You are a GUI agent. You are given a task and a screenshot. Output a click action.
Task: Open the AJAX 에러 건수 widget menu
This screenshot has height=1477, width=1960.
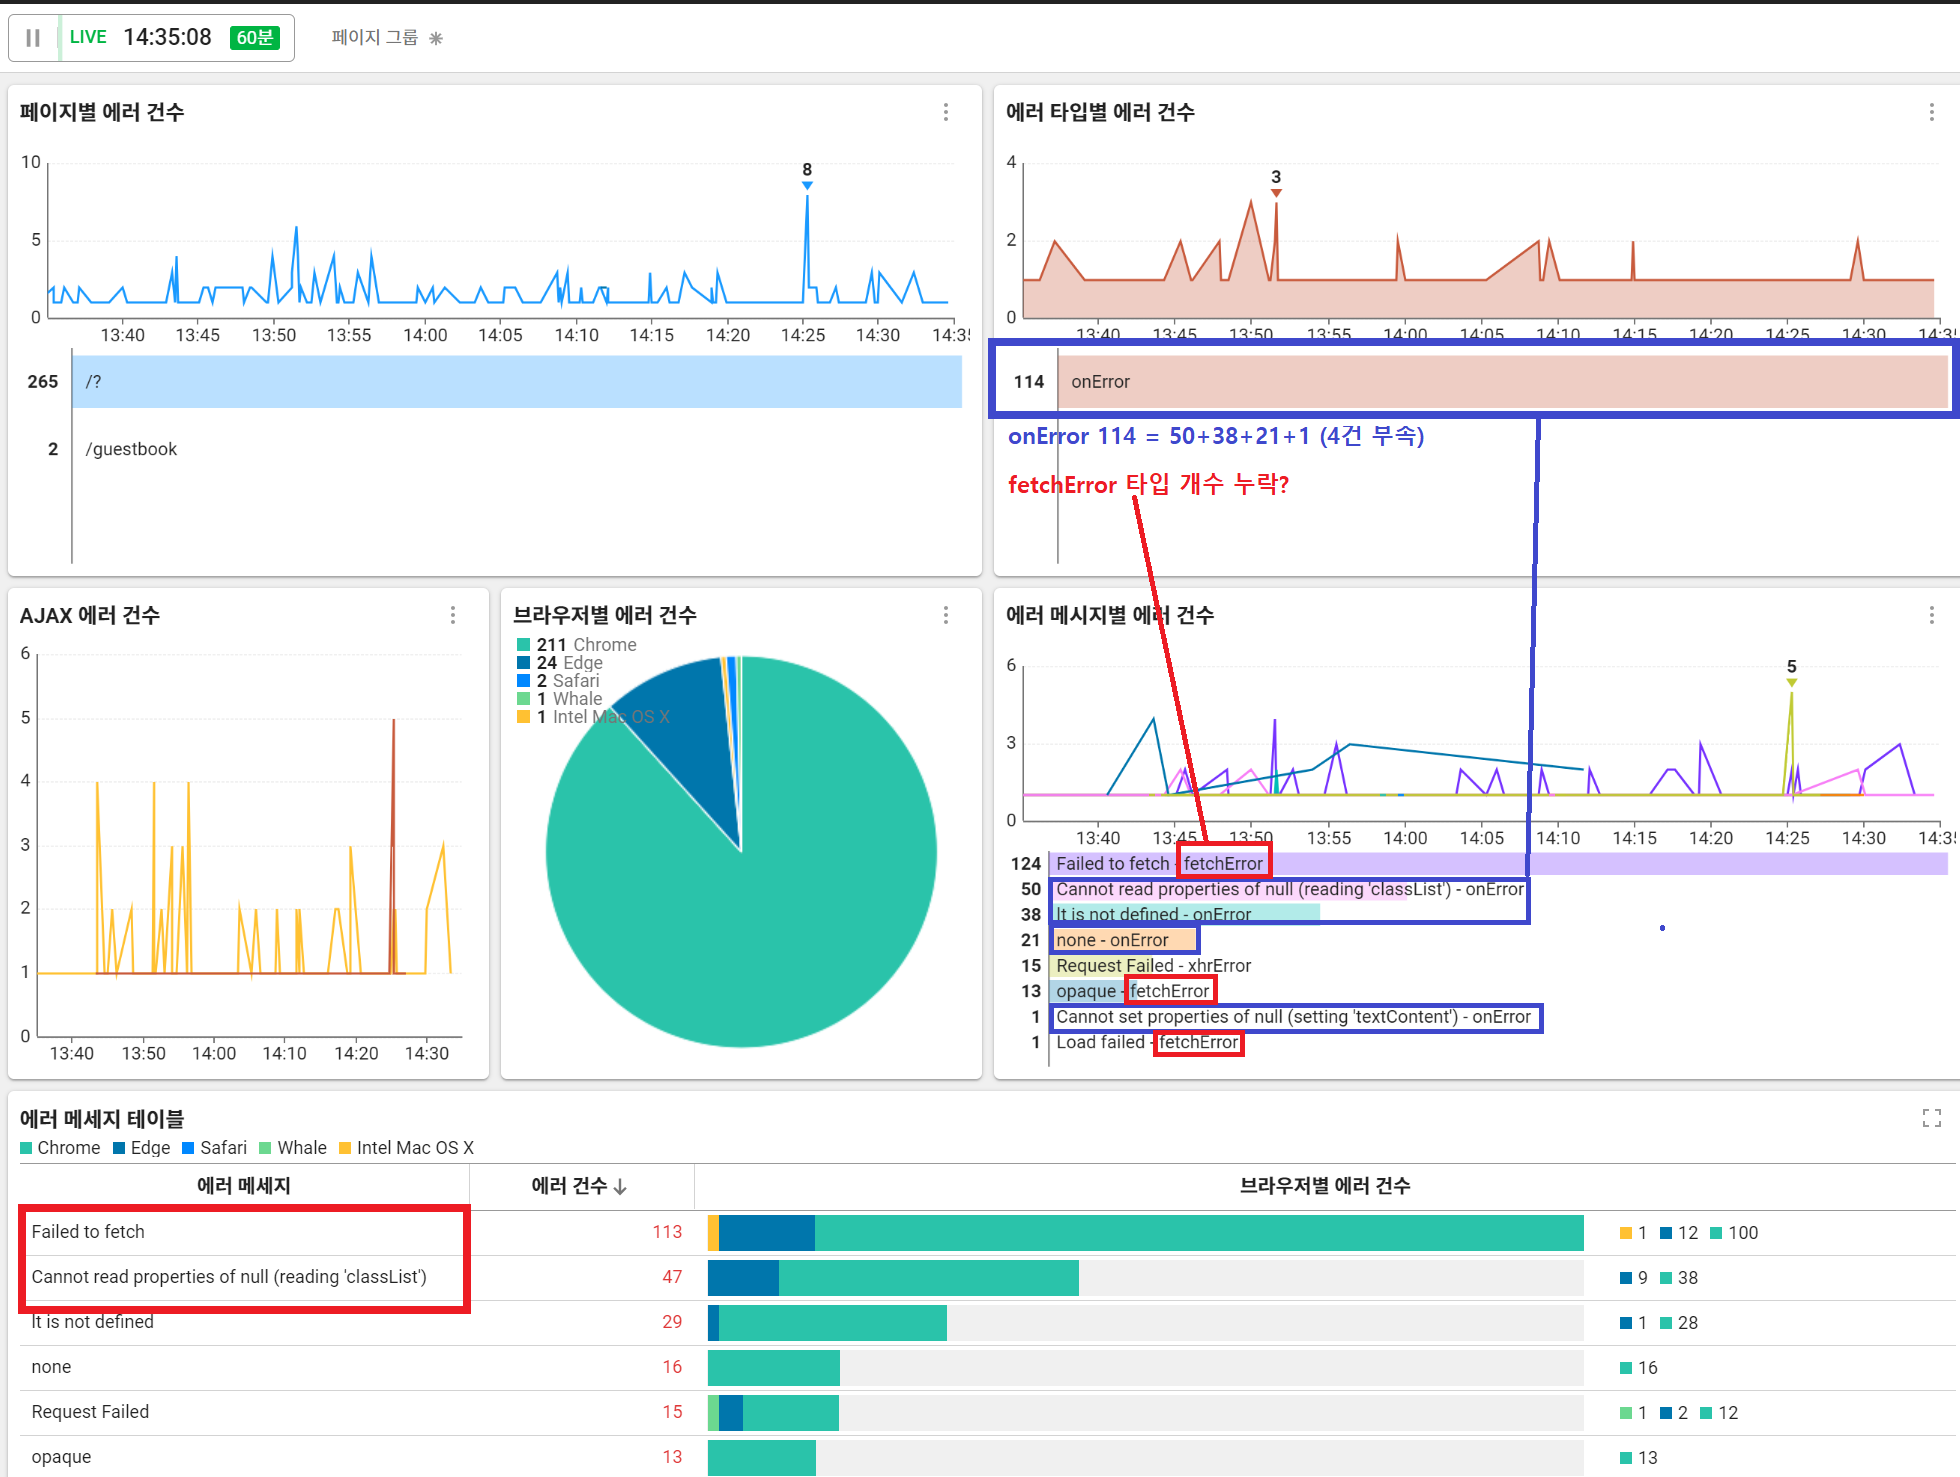(x=453, y=615)
